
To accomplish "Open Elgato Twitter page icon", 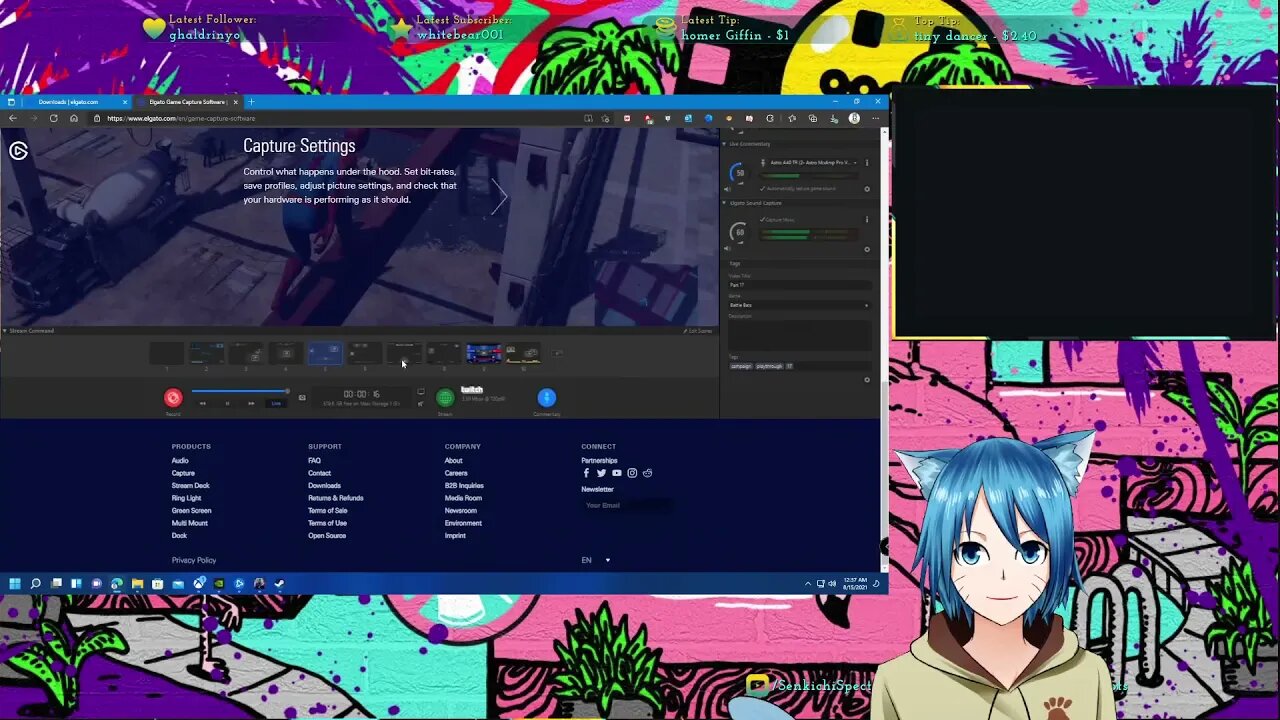I will coord(601,473).
